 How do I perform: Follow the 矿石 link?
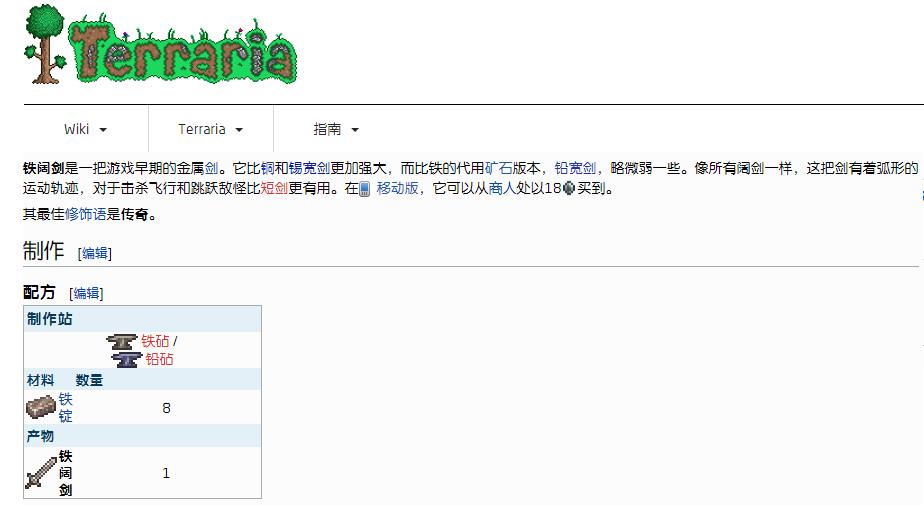coord(498,169)
